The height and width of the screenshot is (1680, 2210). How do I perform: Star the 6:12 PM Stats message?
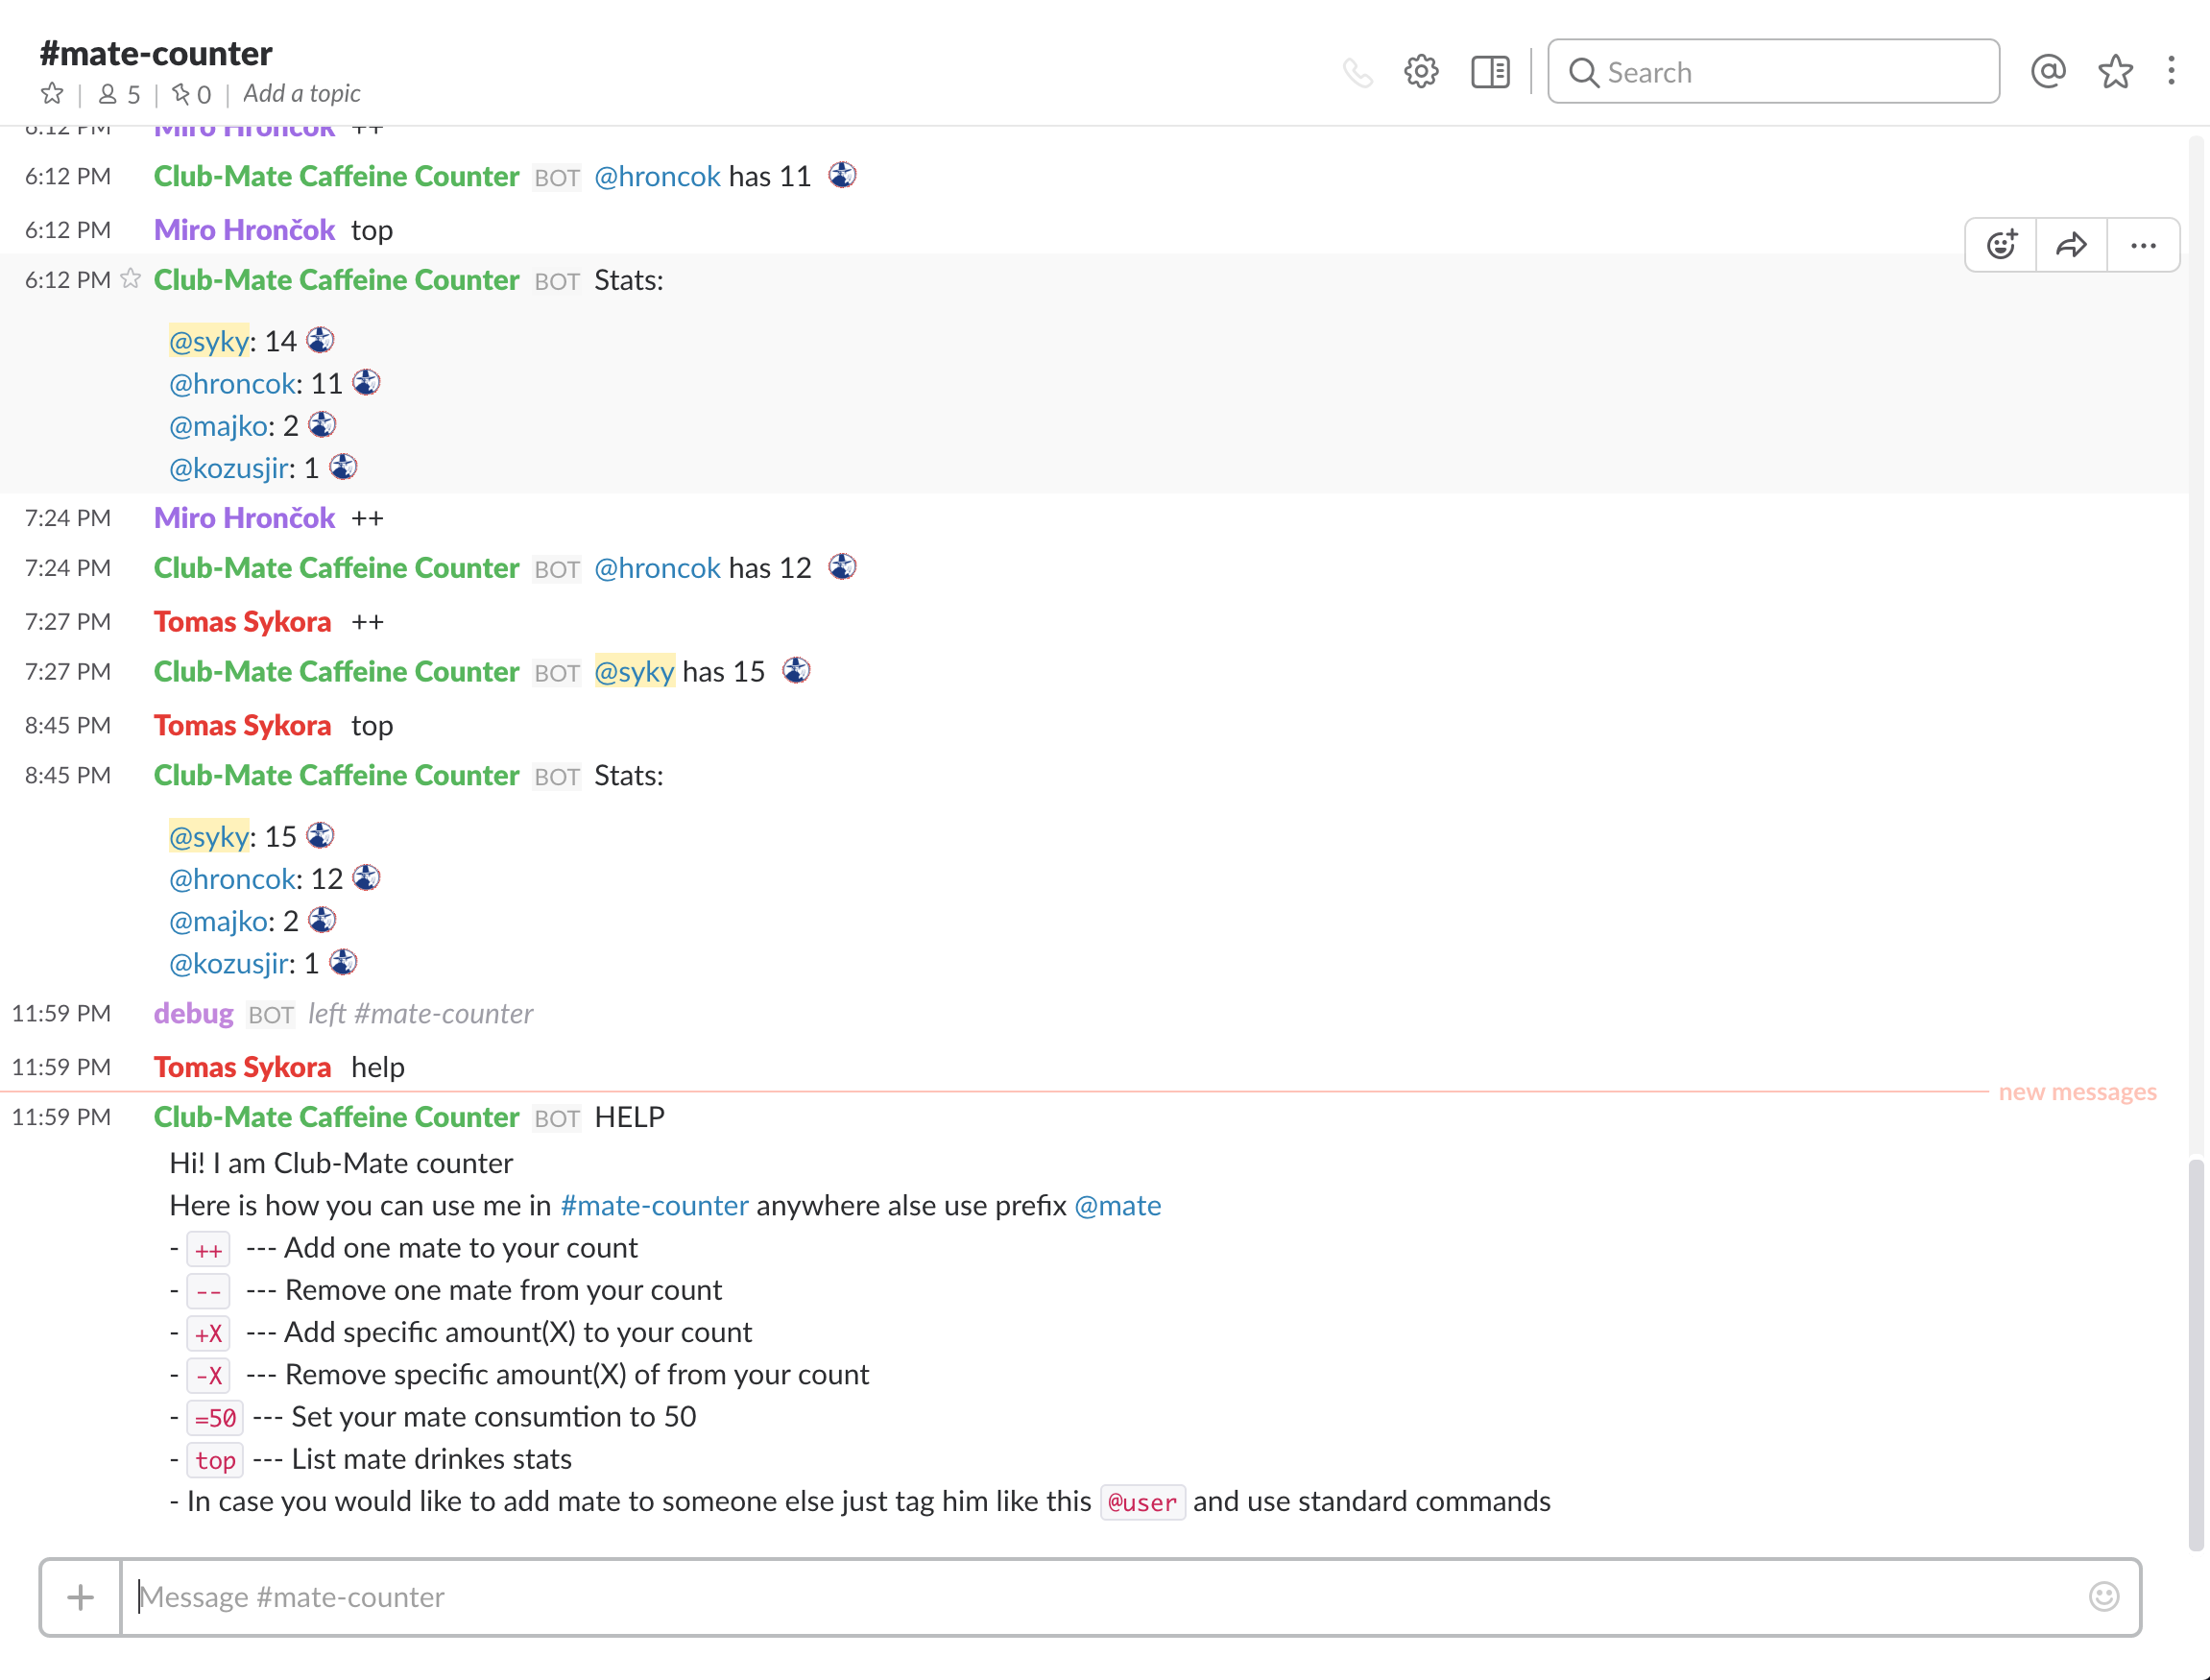(x=130, y=279)
